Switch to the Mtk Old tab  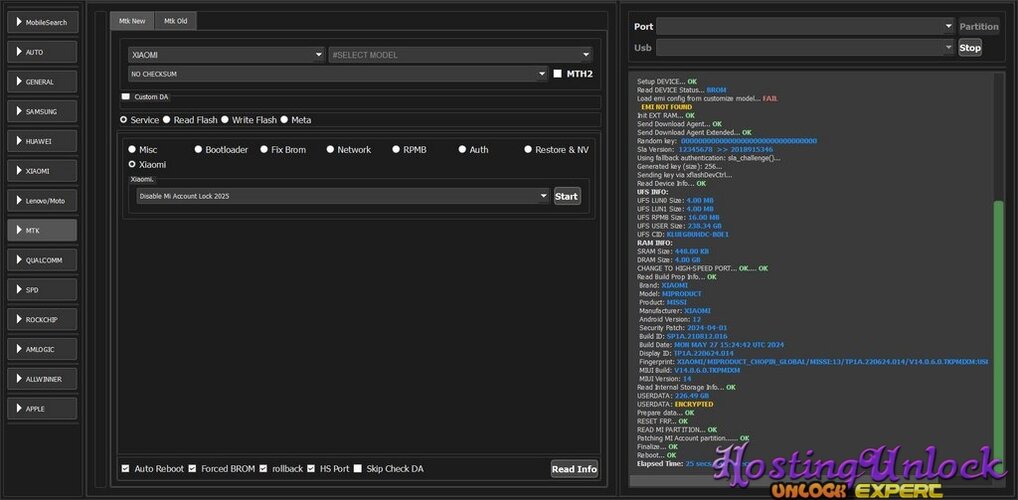click(x=175, y=21)
